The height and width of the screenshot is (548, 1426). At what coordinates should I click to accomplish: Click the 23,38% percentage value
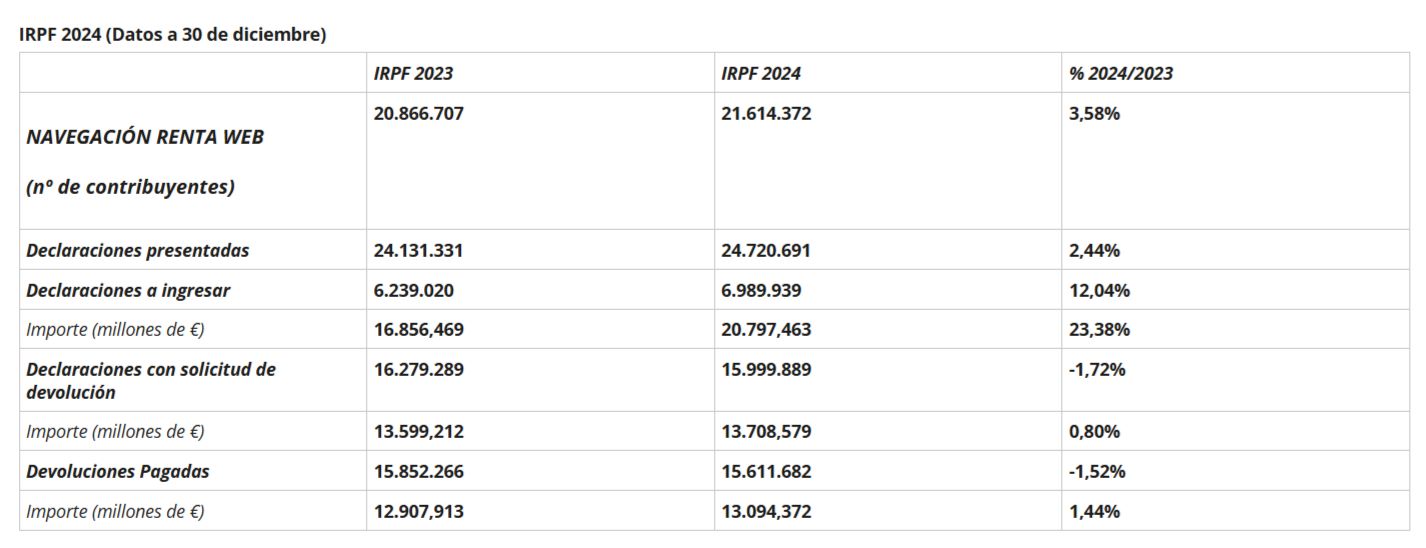coord(1099,329)
